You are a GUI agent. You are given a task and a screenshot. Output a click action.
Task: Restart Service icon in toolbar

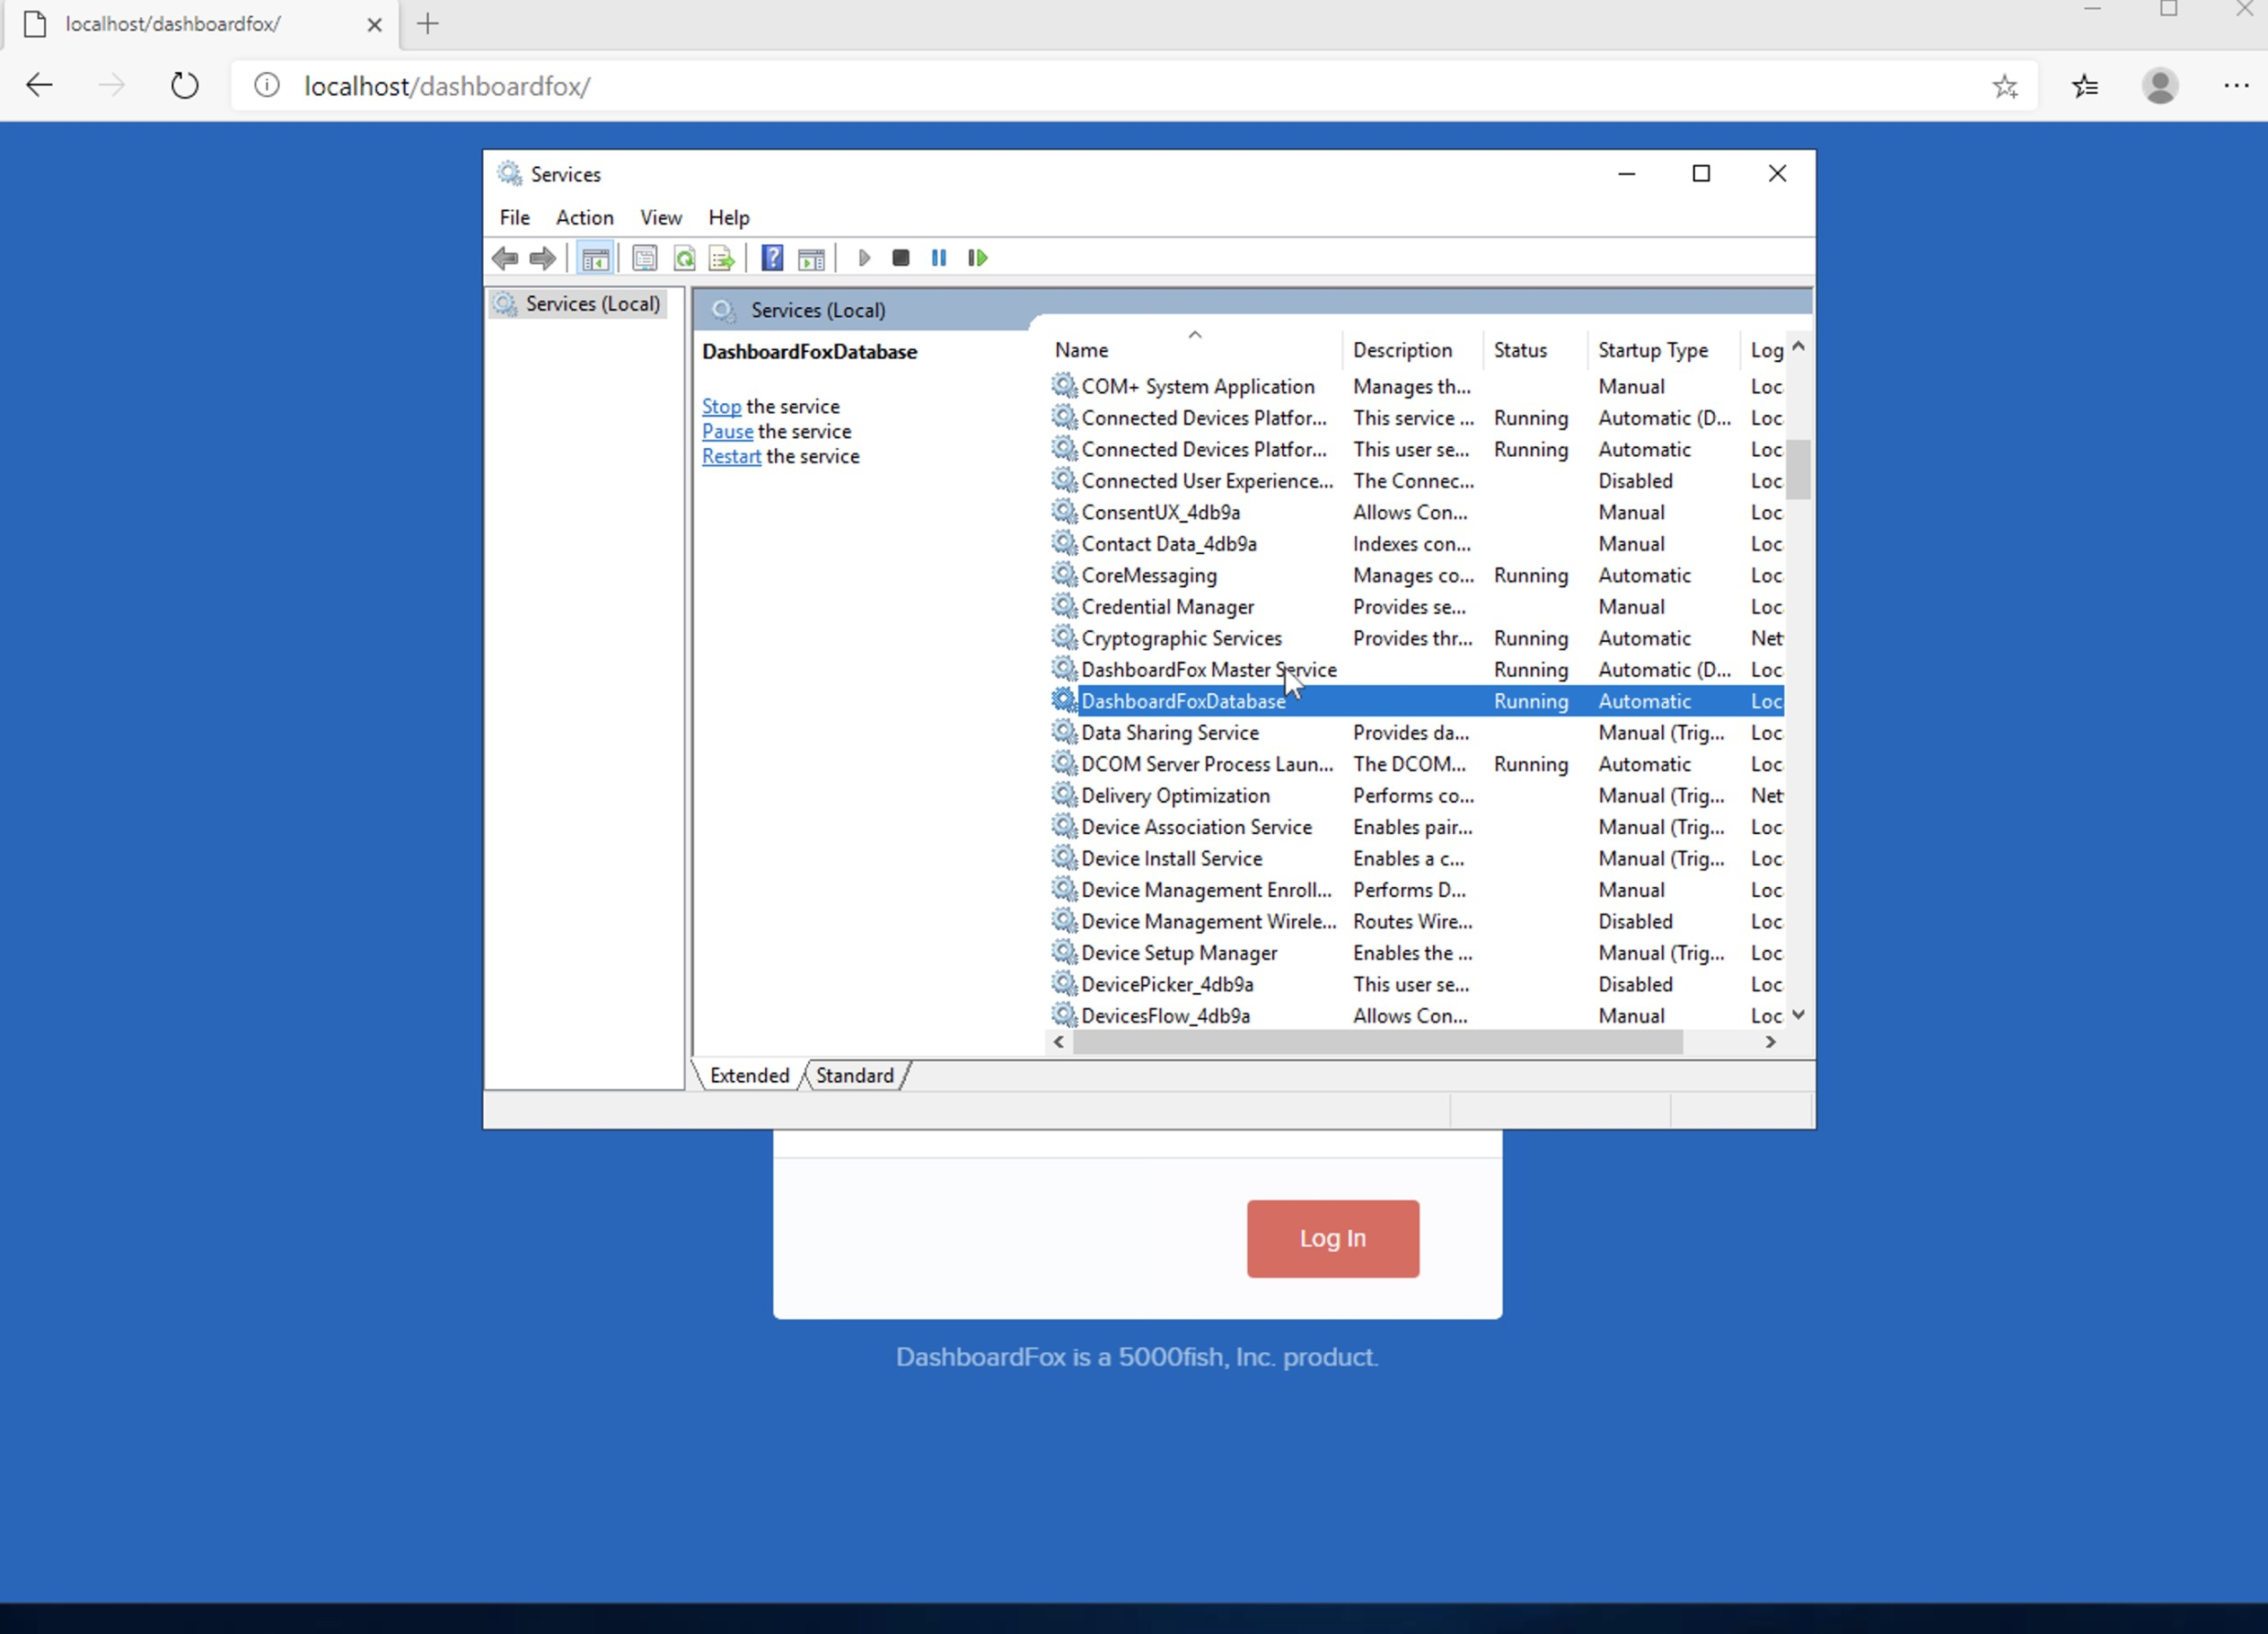pyautogui.click(x=978, y=258)
